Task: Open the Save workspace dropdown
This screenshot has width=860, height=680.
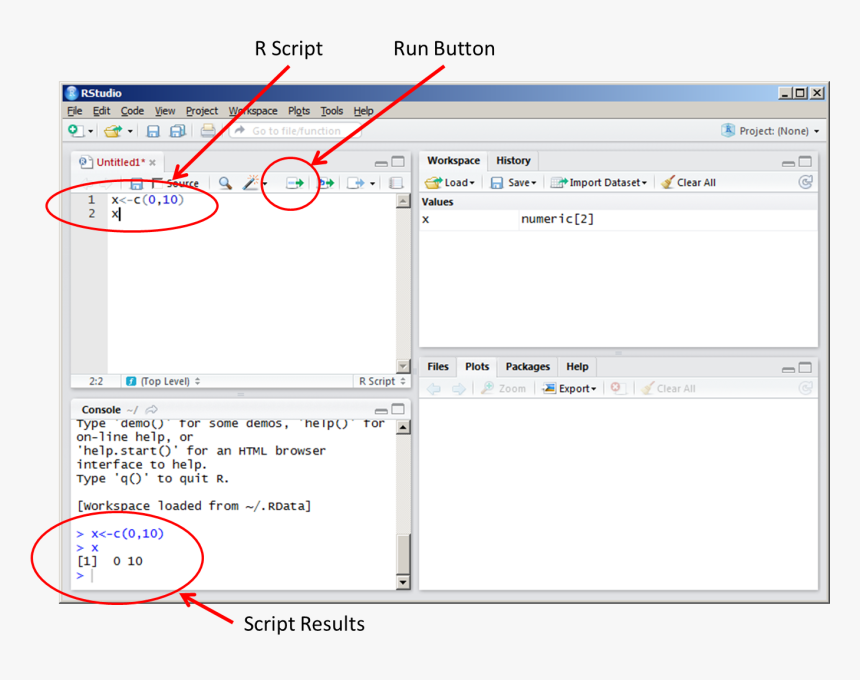Action: 513,183
